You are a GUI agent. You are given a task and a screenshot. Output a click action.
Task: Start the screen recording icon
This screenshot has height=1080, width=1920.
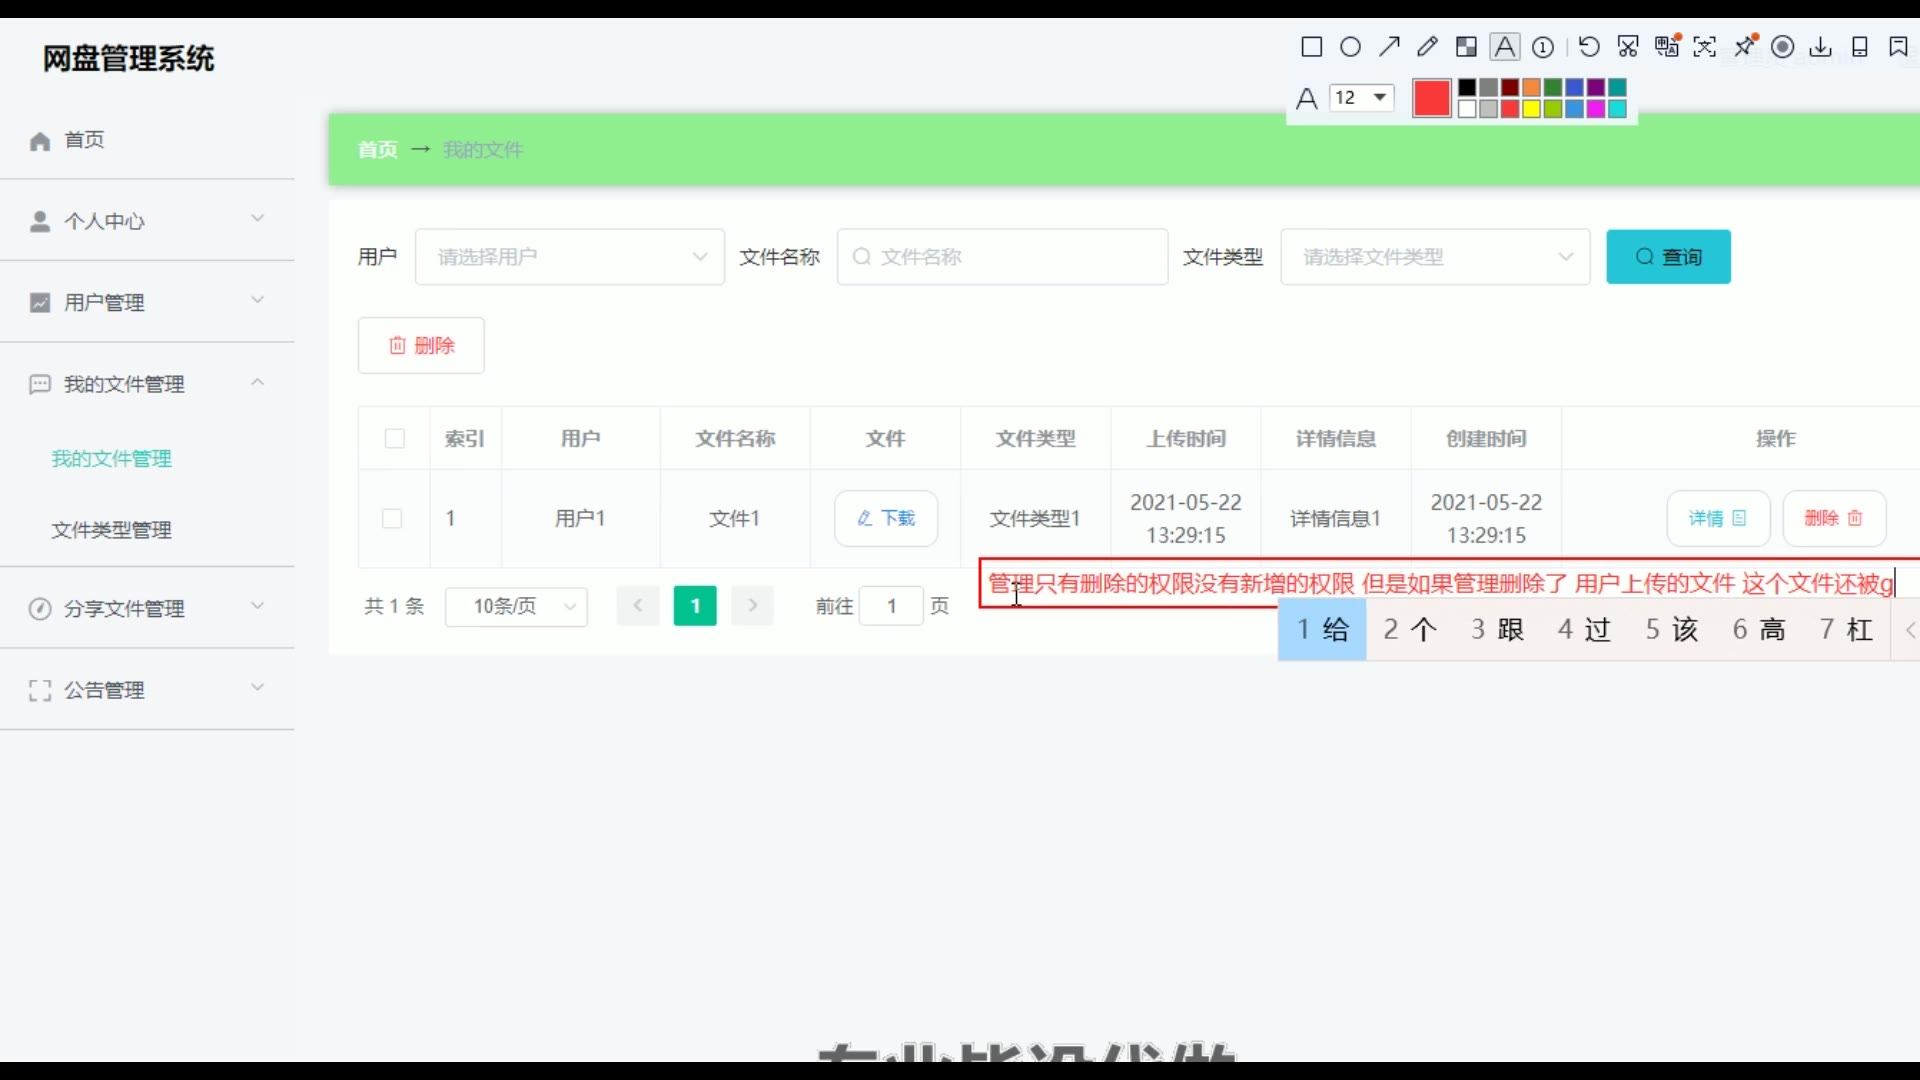(x=1782, y=47)
